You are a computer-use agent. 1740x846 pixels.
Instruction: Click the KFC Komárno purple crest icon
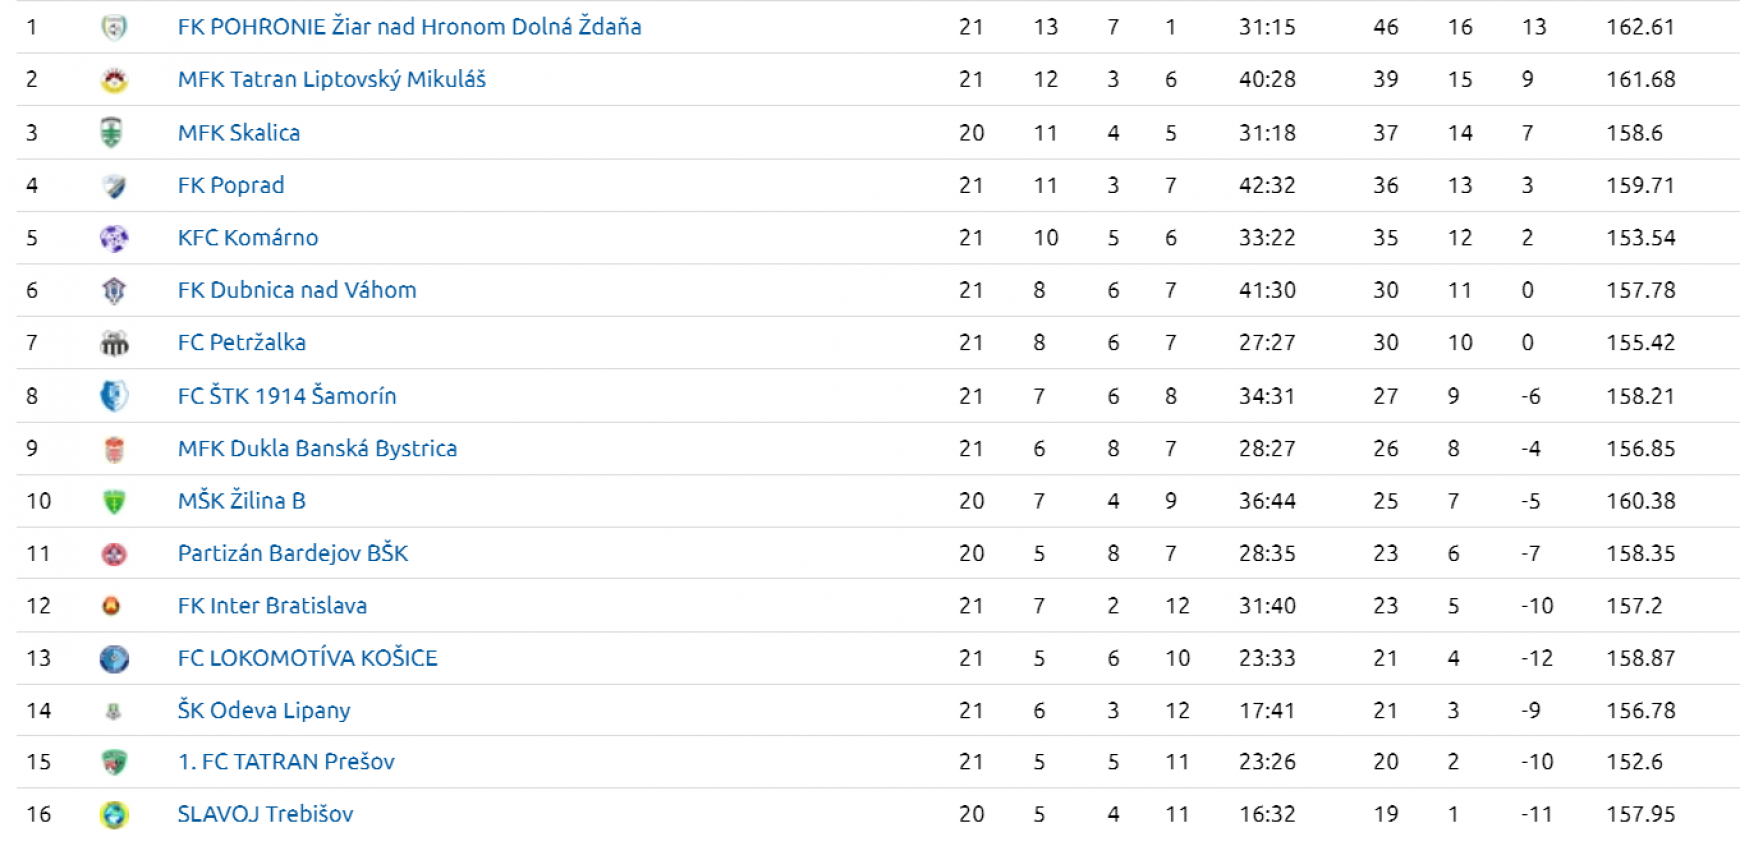point(114,238)
